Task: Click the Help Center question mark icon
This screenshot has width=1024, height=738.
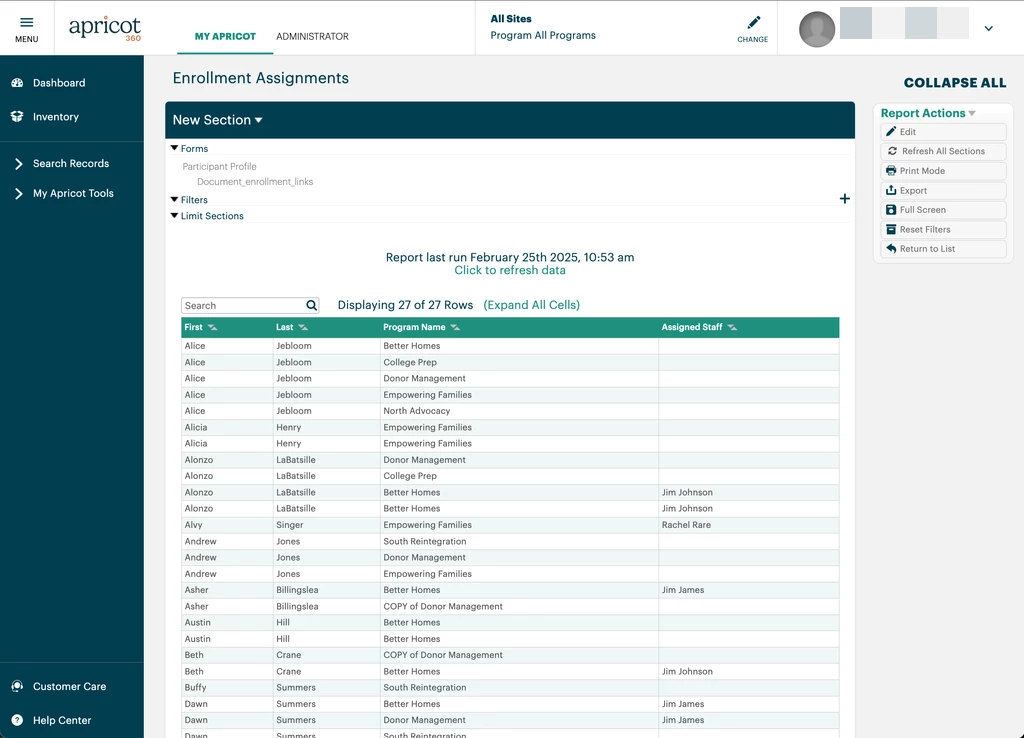Action: pyautogui.click(x=18, y=720)
